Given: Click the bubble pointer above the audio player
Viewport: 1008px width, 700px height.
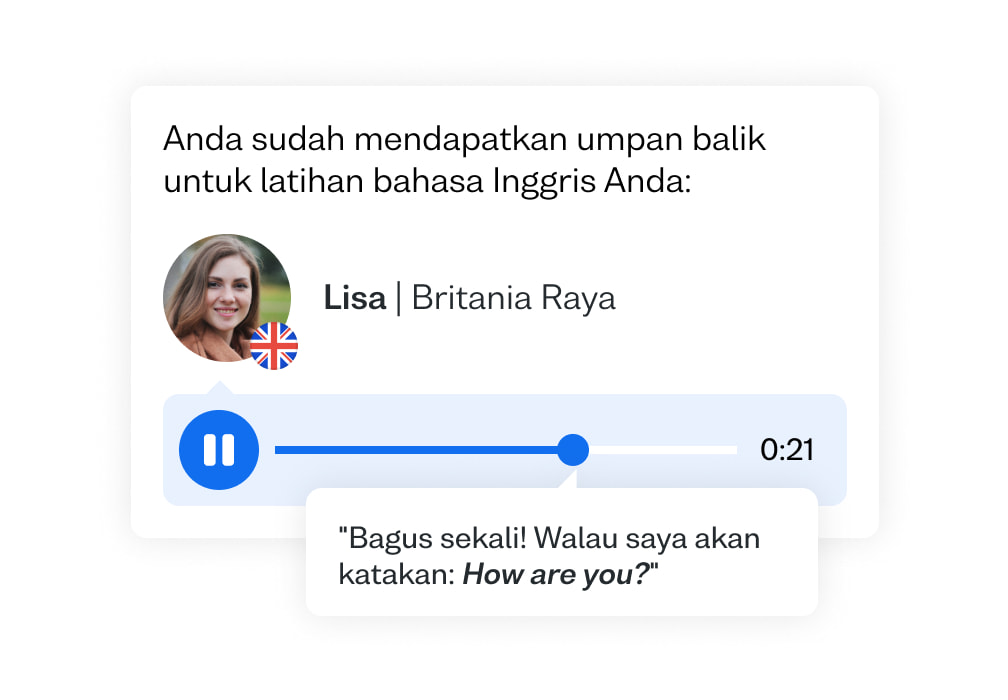Looking at the screenshot, I should pyautogui.click(x=219, y=388).
